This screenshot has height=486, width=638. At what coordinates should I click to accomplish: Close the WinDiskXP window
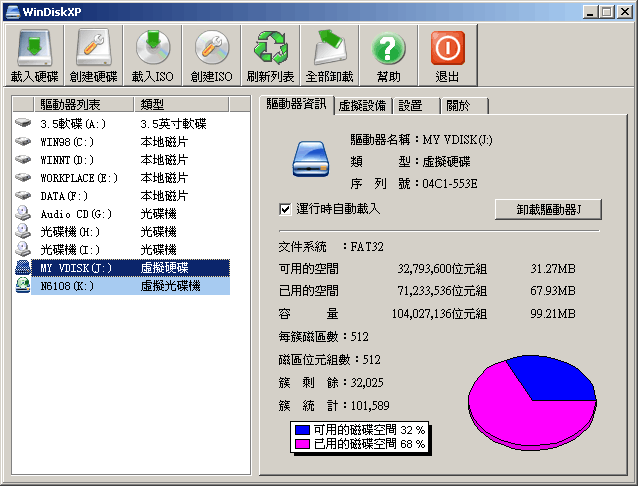(624, 12)
